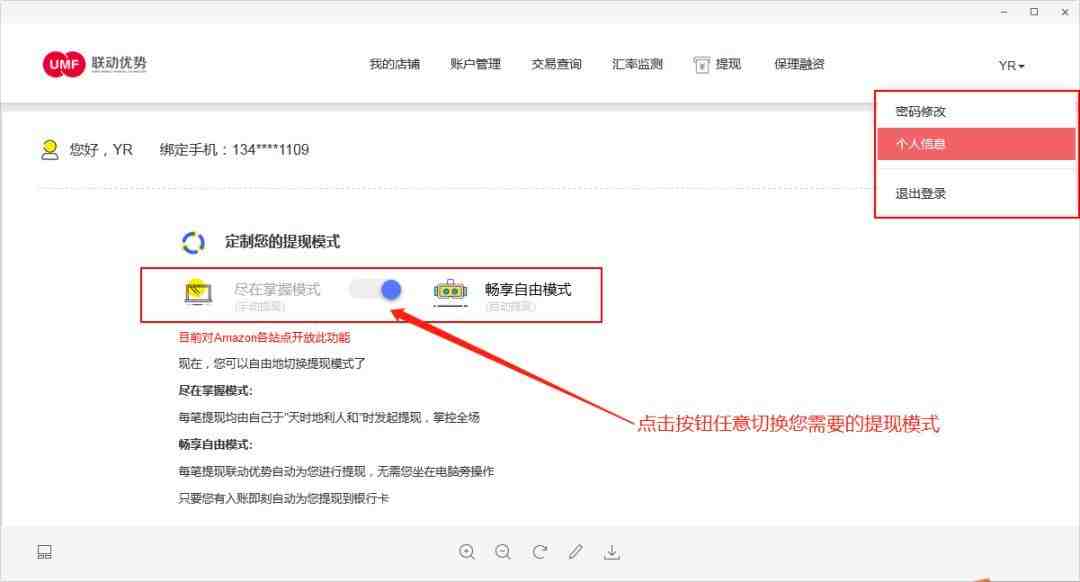Image resolution: width=1080 pixels, height=582 pixels.
Task: Click the 提现 withdrawal icon in the navigation
Action: [x=702, y=65]
